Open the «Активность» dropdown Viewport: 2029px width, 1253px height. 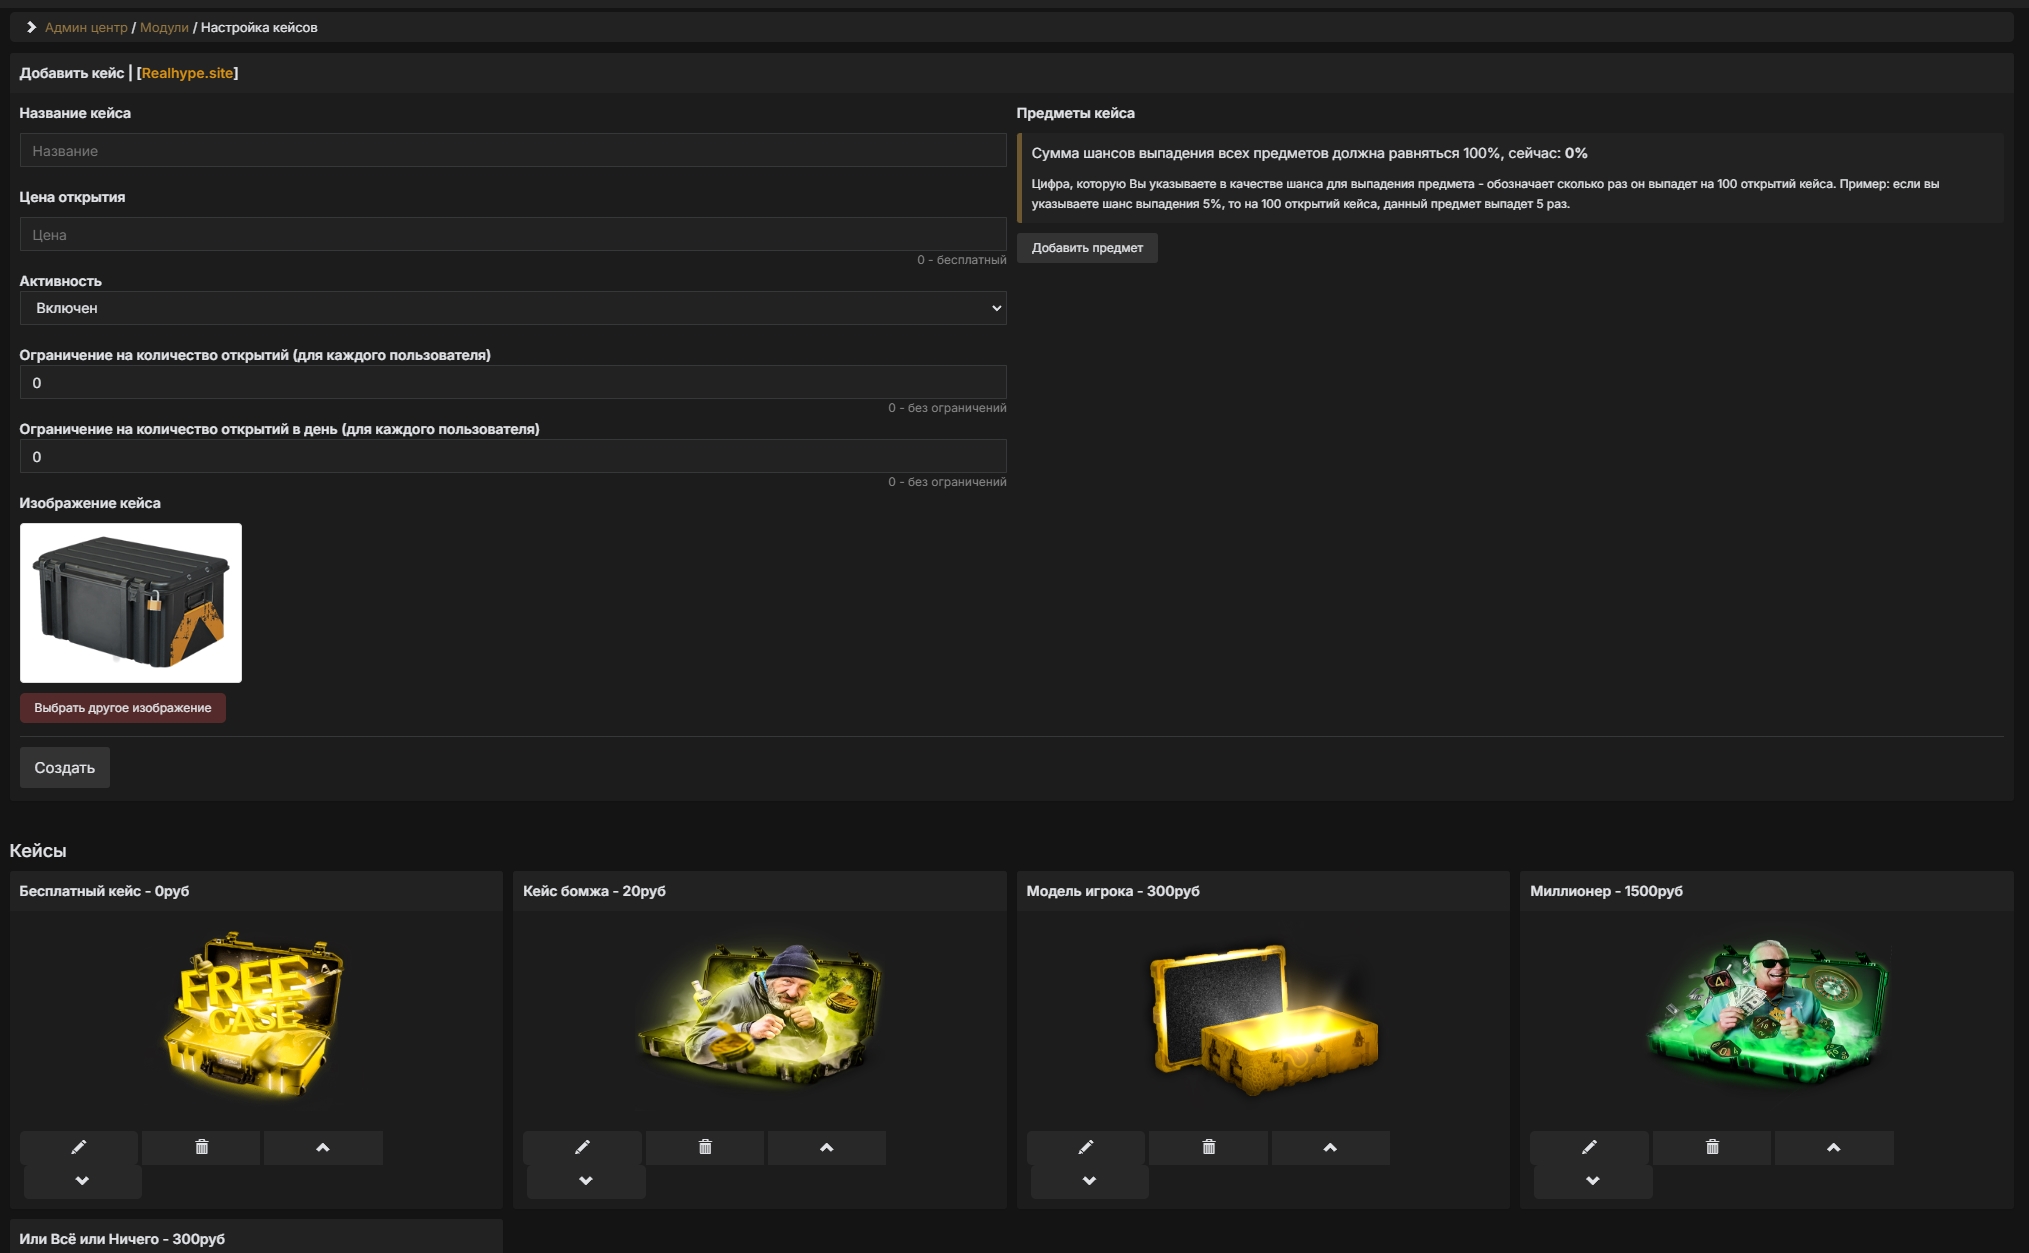tap(513, 308)
